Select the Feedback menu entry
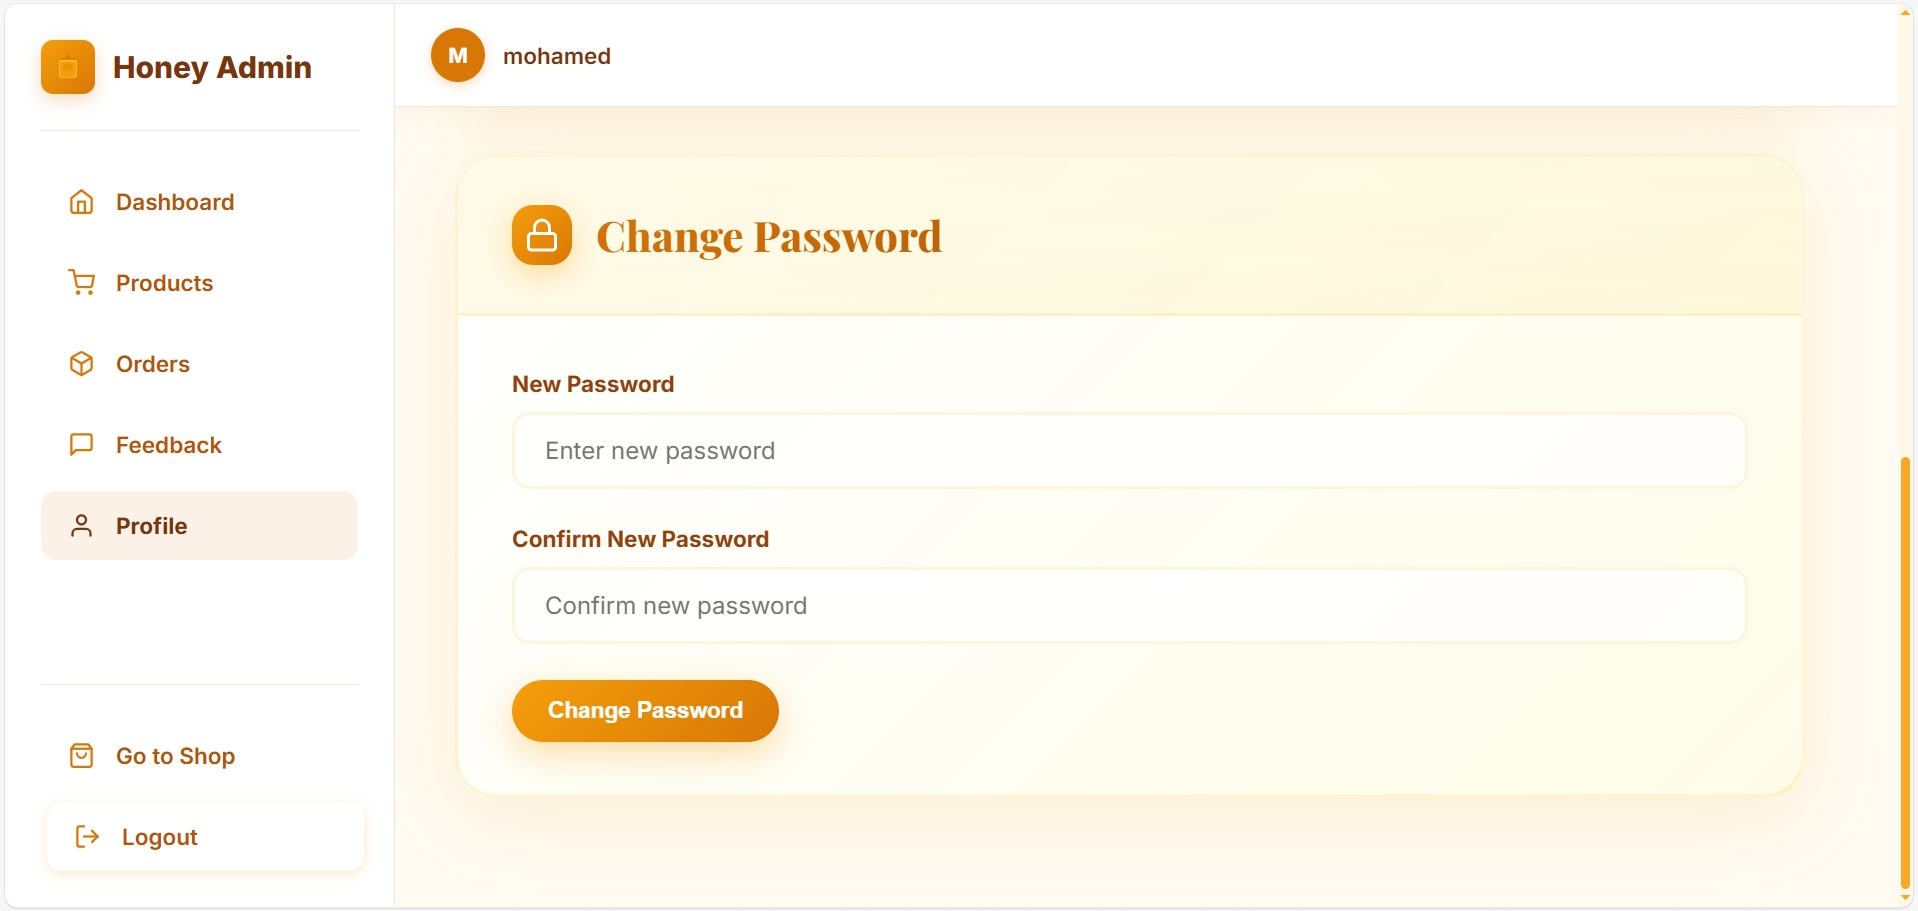Image resolution: width=1918 pixels, height=911 pixels. pyautogui.click(x=169, y=445)
